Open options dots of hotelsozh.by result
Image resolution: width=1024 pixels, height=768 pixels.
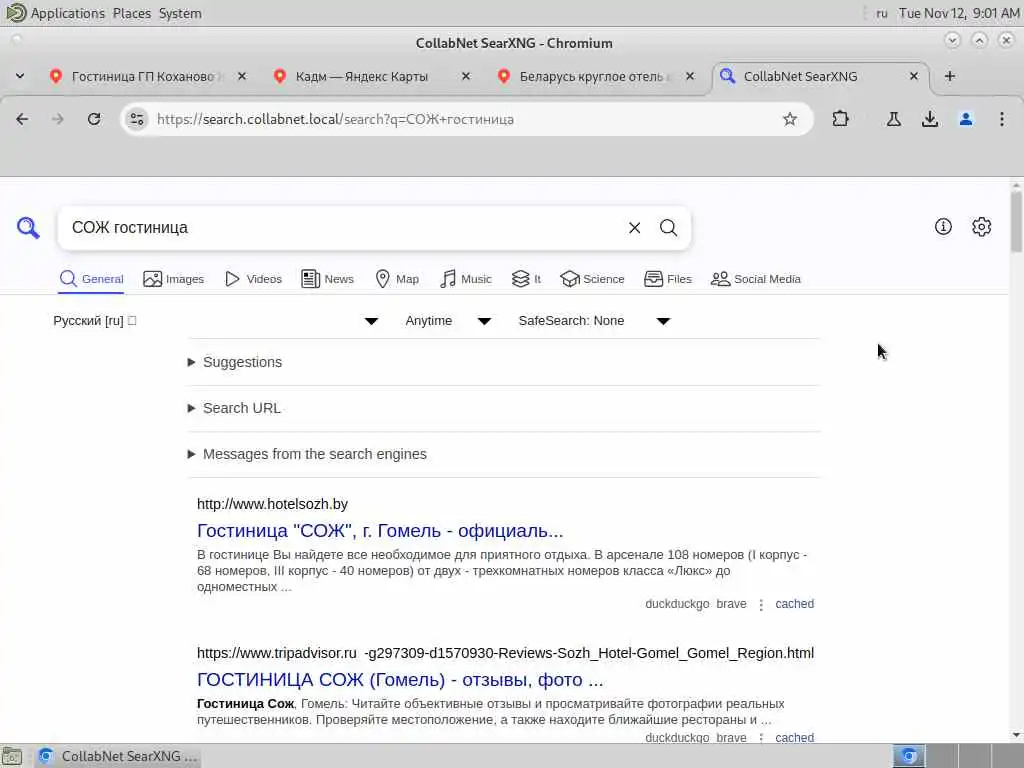pos(761,605)
